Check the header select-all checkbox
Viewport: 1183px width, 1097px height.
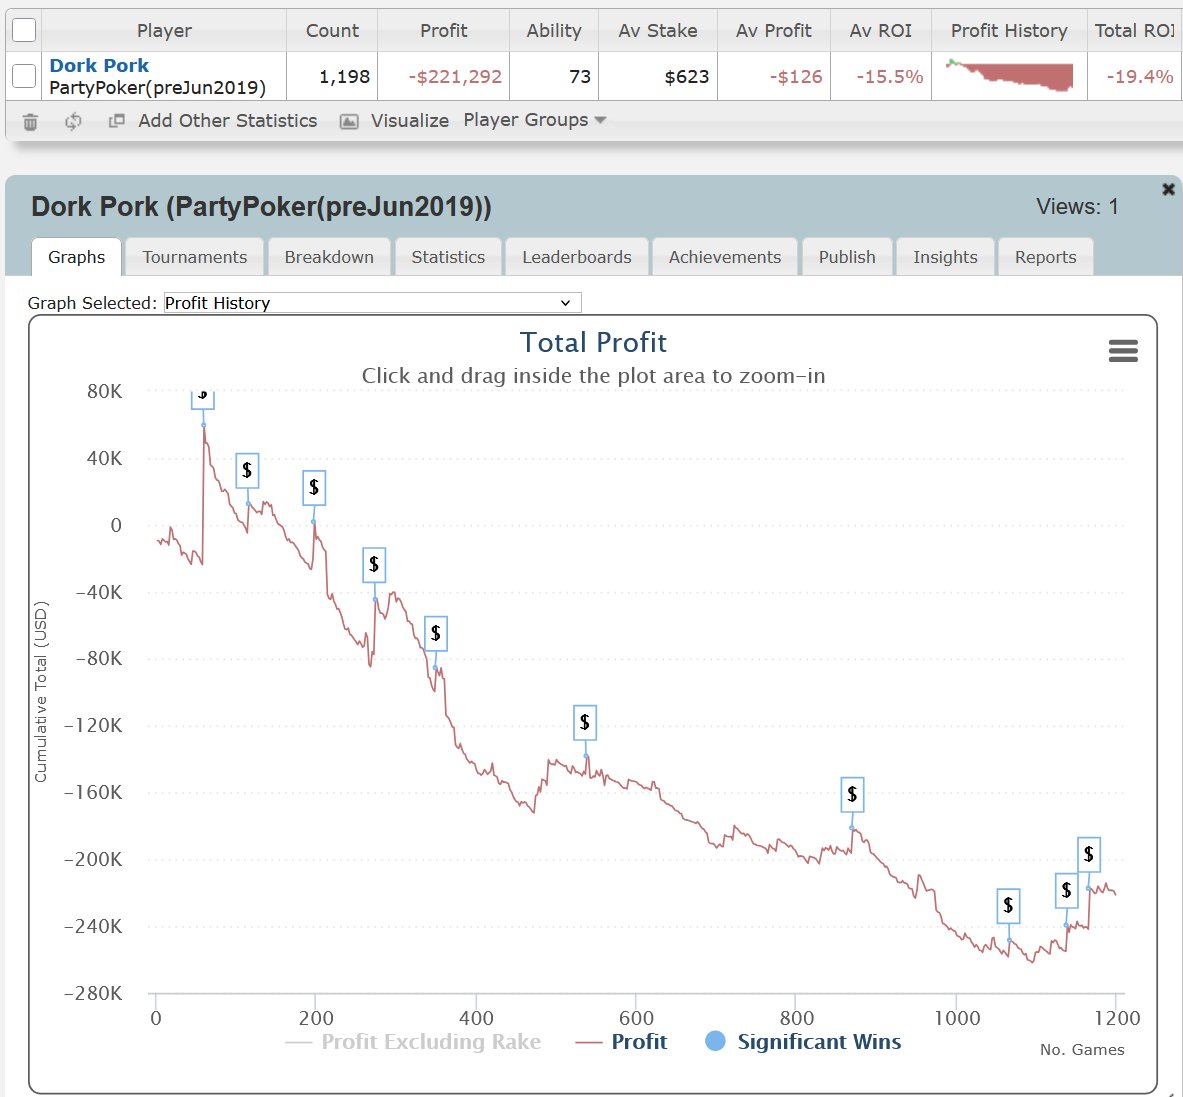pos(24,29)
